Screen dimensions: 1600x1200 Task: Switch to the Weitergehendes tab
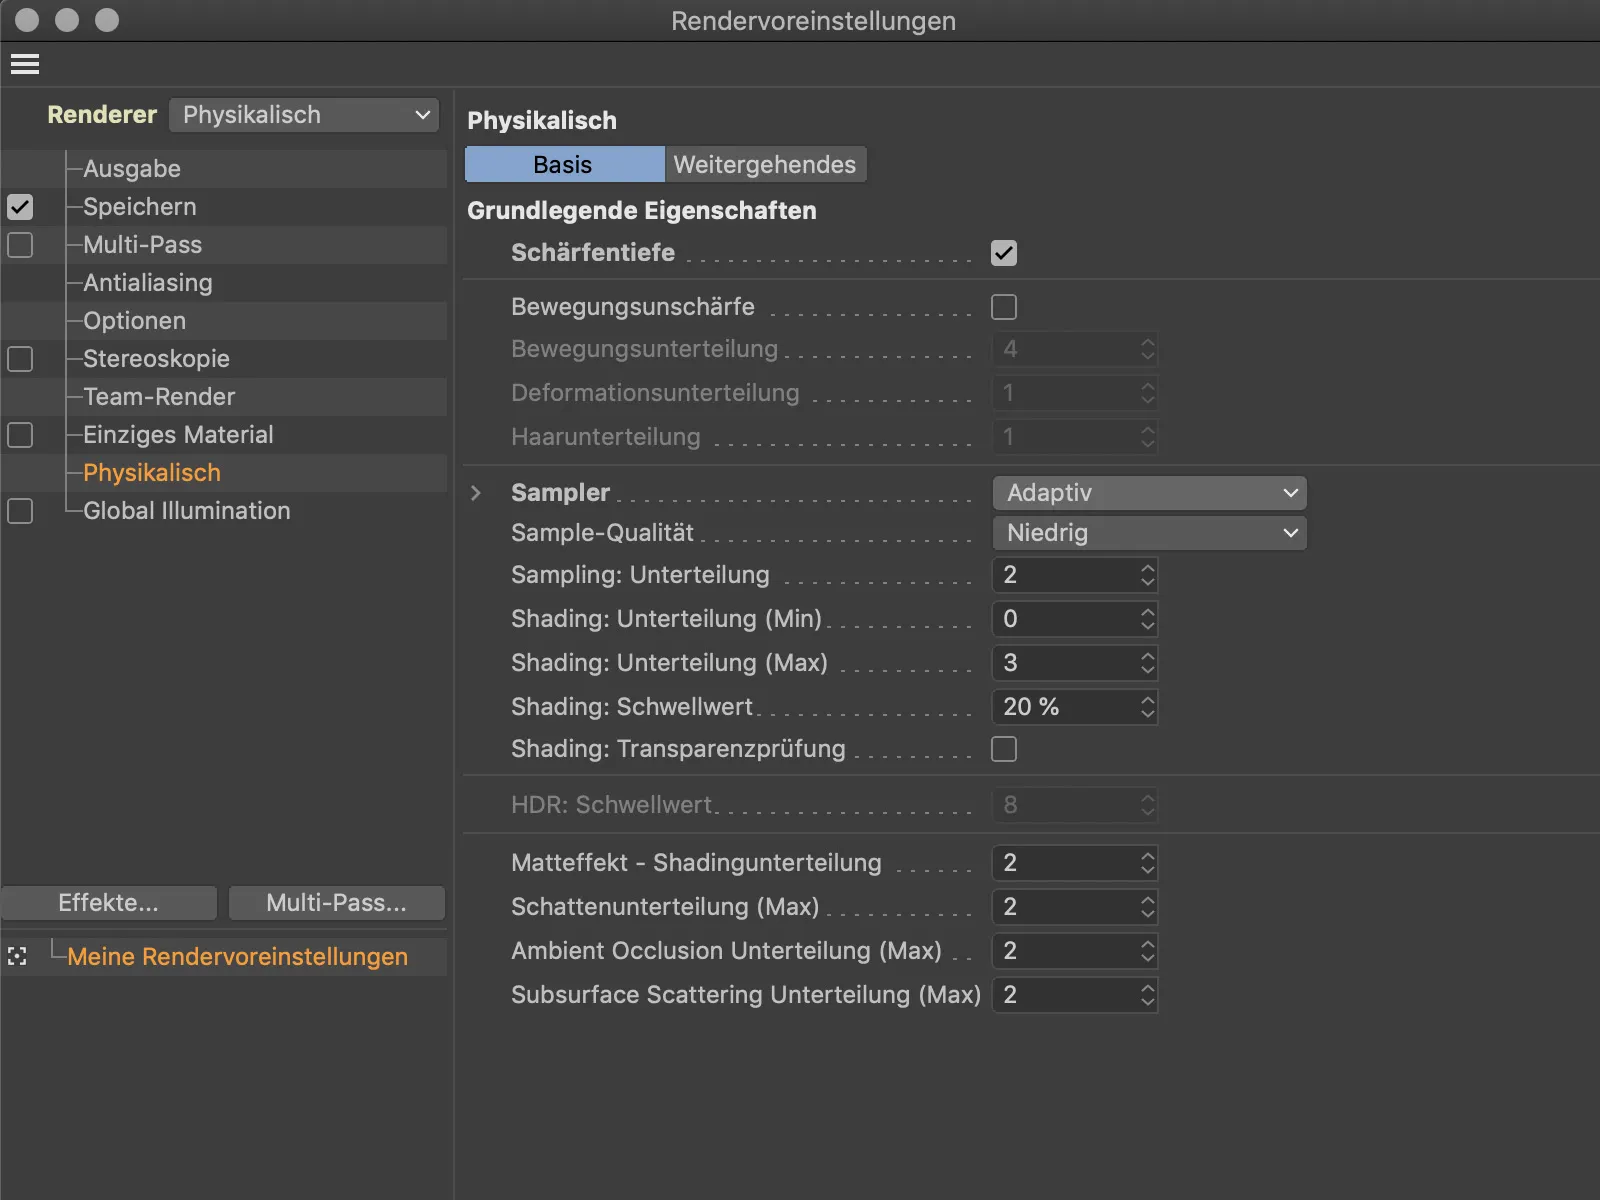coord(765,164)
